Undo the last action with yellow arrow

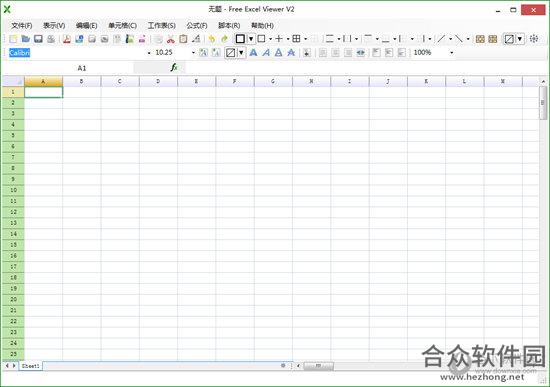[212, 39]
